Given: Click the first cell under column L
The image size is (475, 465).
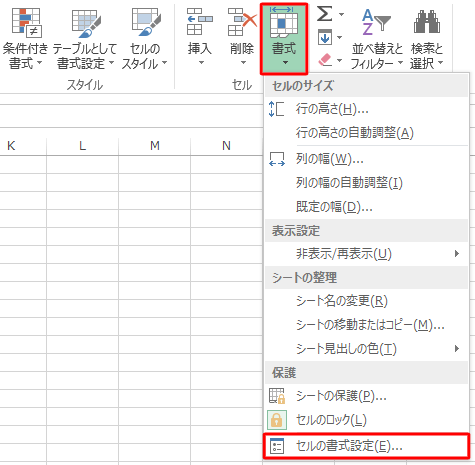Looking at the screenshot, I should tap(82, 164).
